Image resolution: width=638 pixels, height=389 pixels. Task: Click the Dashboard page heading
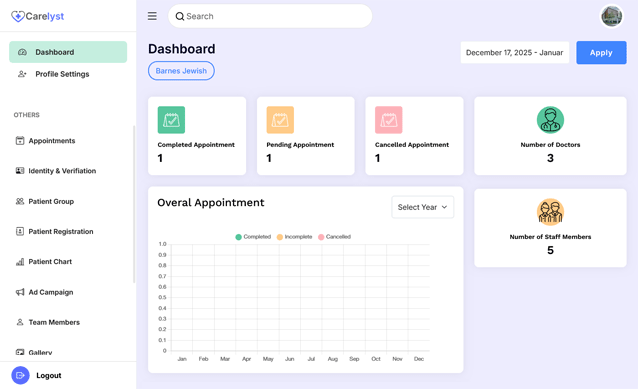pos(181,49)
